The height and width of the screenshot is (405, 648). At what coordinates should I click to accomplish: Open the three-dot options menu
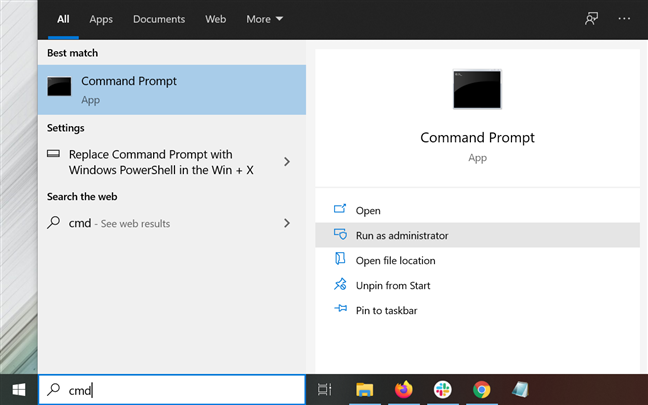pyautogui.click(x=624, y=19)
